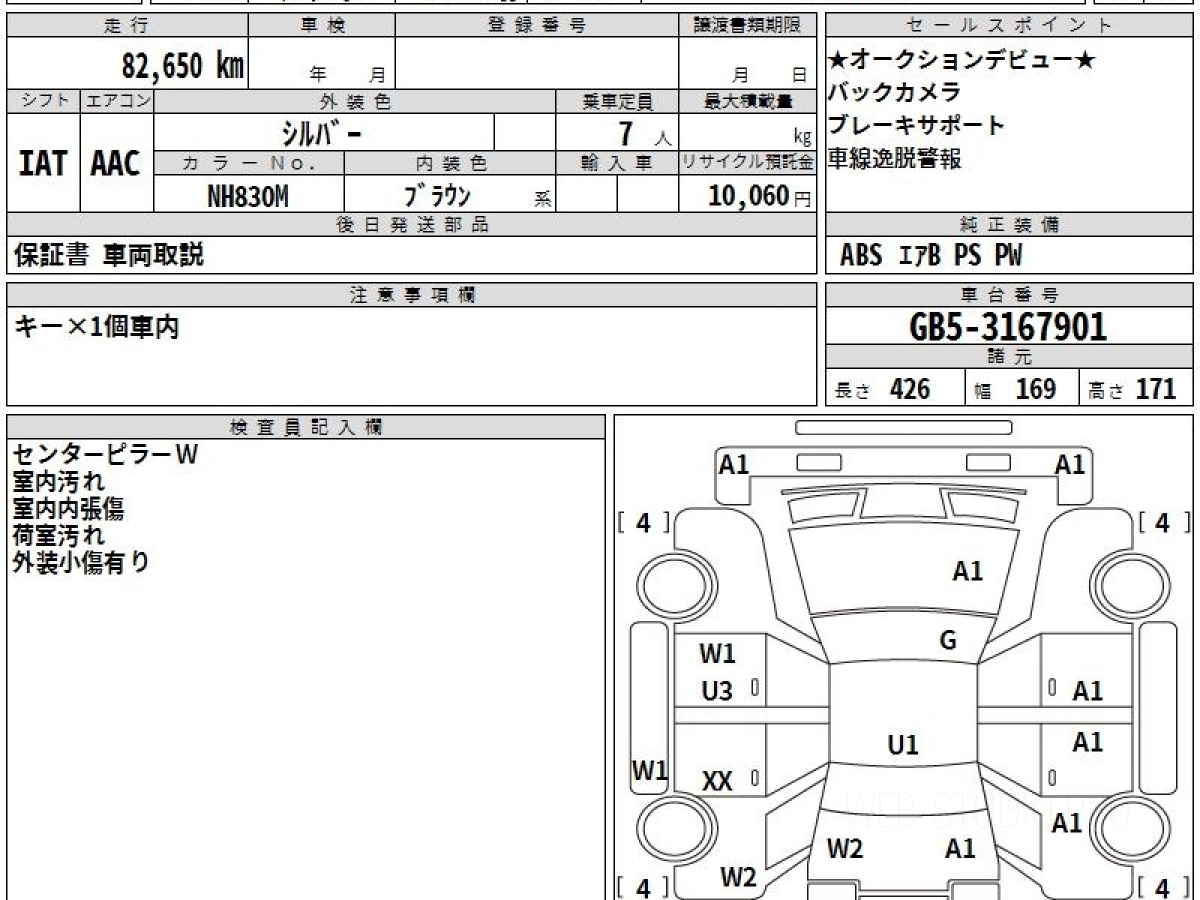Image resolution: width=1200 pixels, height=900 pixels.
Task: Click the ブレーキサポート line
Action: coord(916,126)
